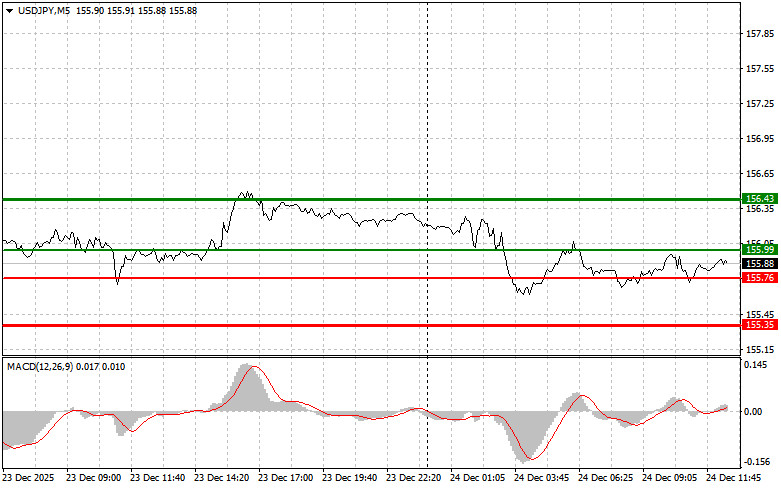781x489 pixels.
Task: Click the 157.55 price scale value
Action: tap(760, 69)
